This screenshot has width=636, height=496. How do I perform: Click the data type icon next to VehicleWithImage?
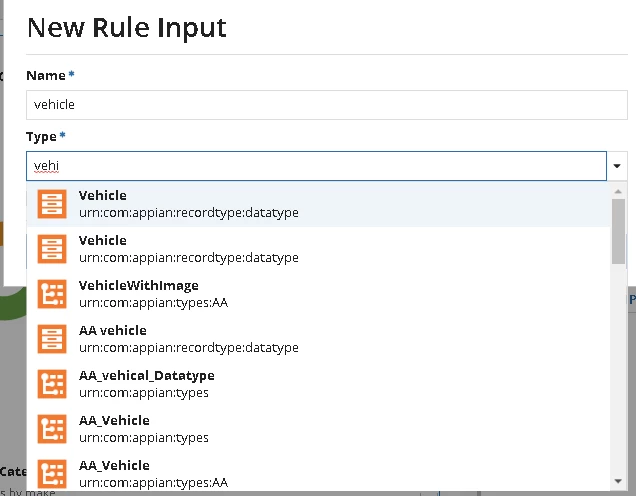52,294
